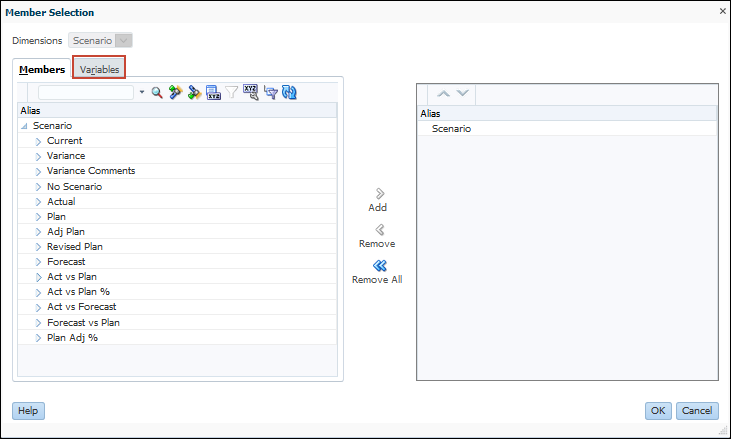Screen dimensions: 731x439
Task: Expand the Adj Plan member
Action: pos(38,232)
